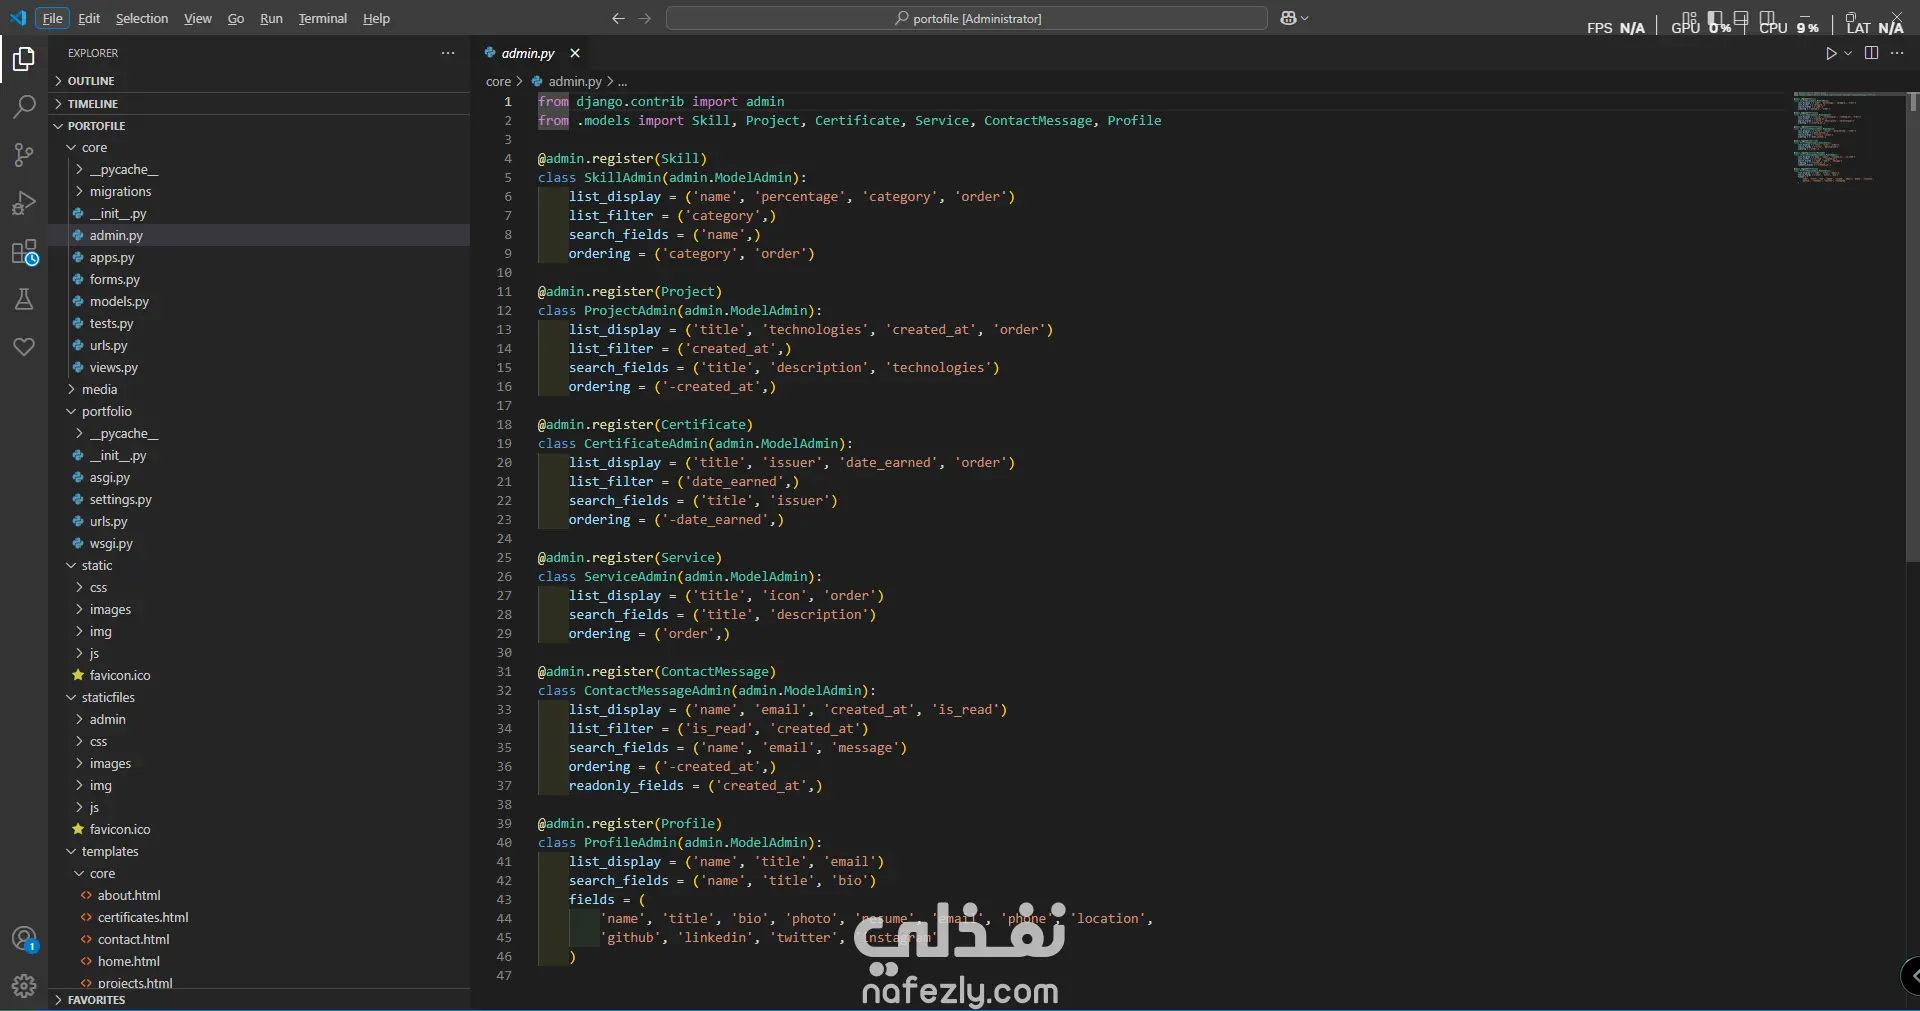Open home.html template file
1920x1011 pixels.
pos(260,962)
